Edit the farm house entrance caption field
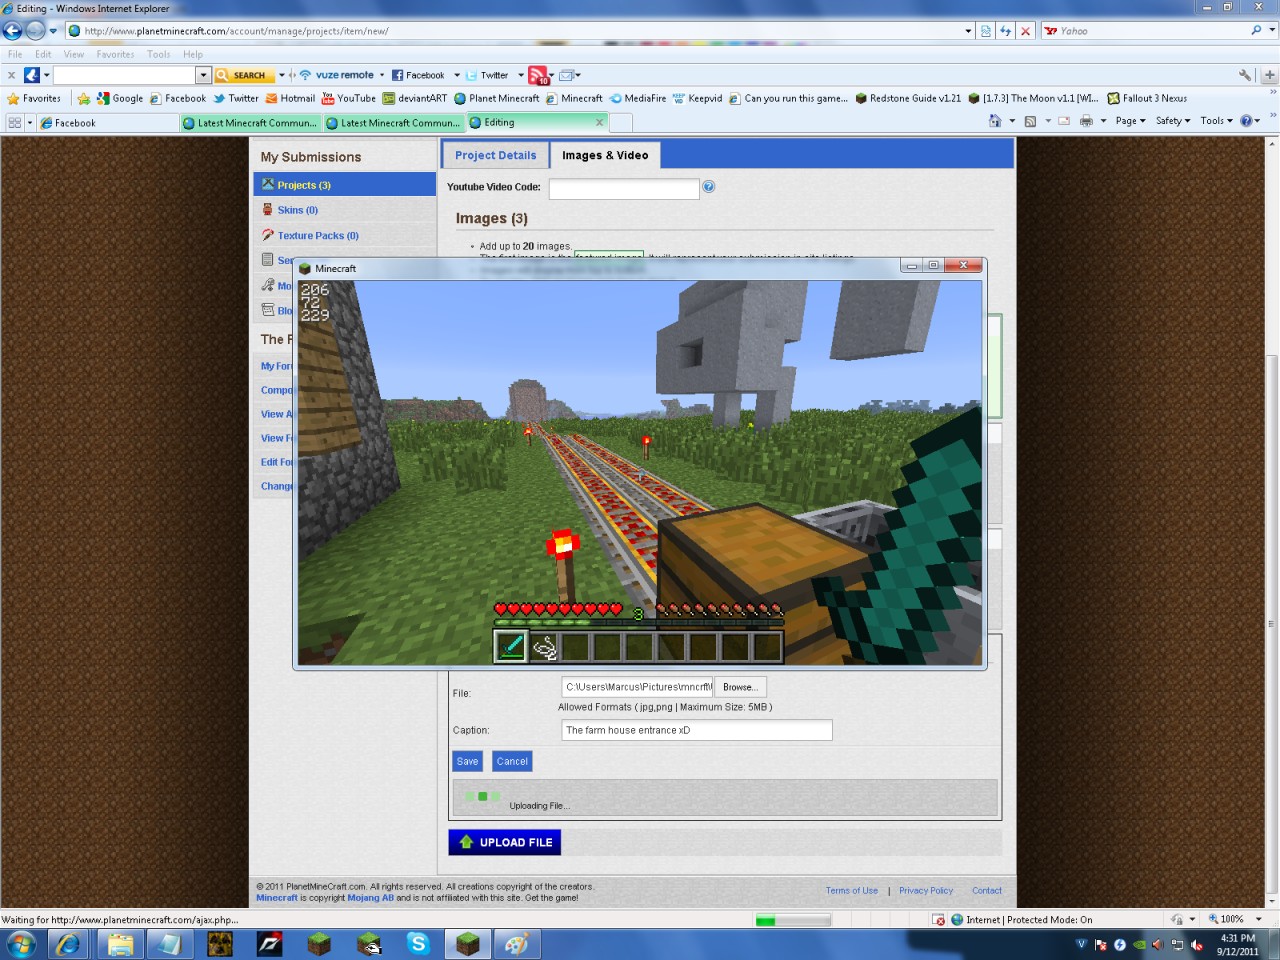This screenshot has height=960, width=1280. click(x=697, y=730)
